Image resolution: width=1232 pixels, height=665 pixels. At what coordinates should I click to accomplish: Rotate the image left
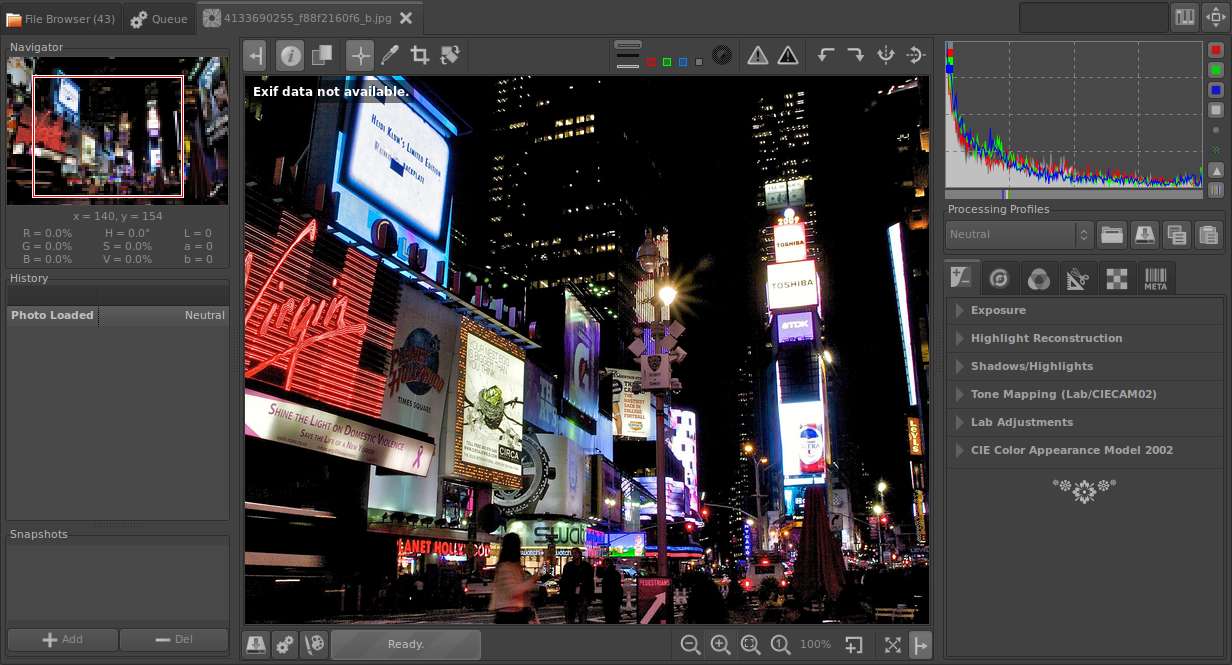pos(826,56)
